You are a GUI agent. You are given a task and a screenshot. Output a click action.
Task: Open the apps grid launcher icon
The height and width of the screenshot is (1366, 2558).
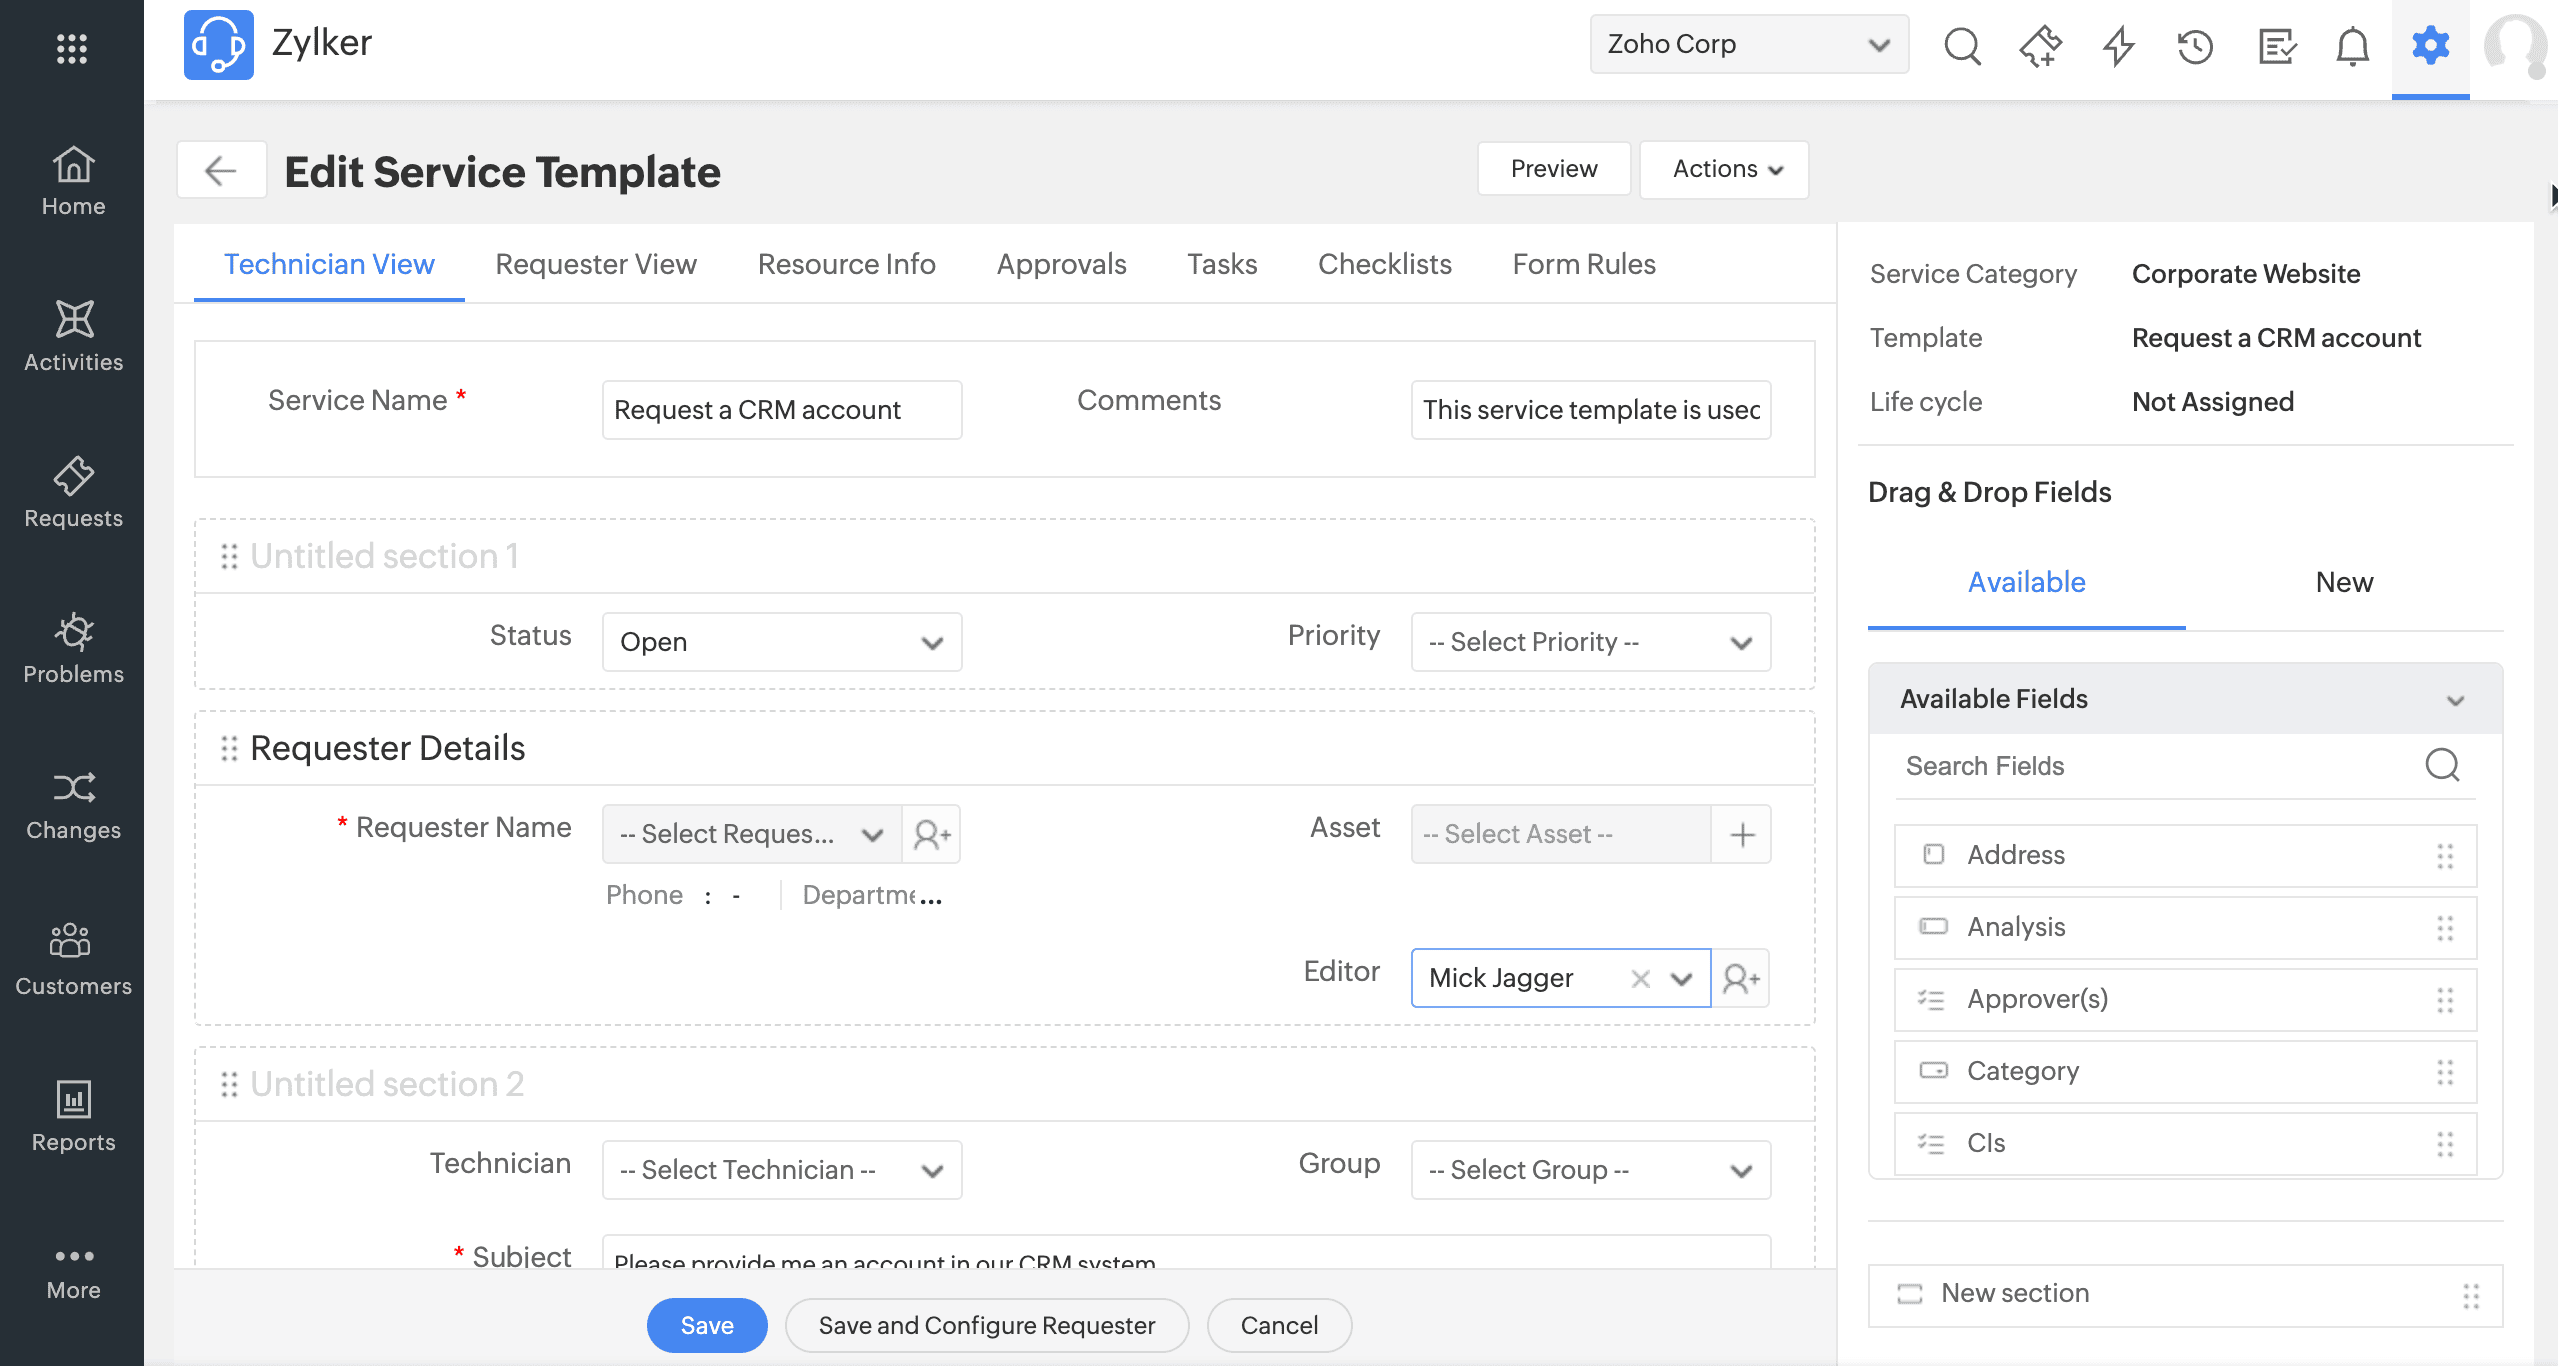[72, 48]
